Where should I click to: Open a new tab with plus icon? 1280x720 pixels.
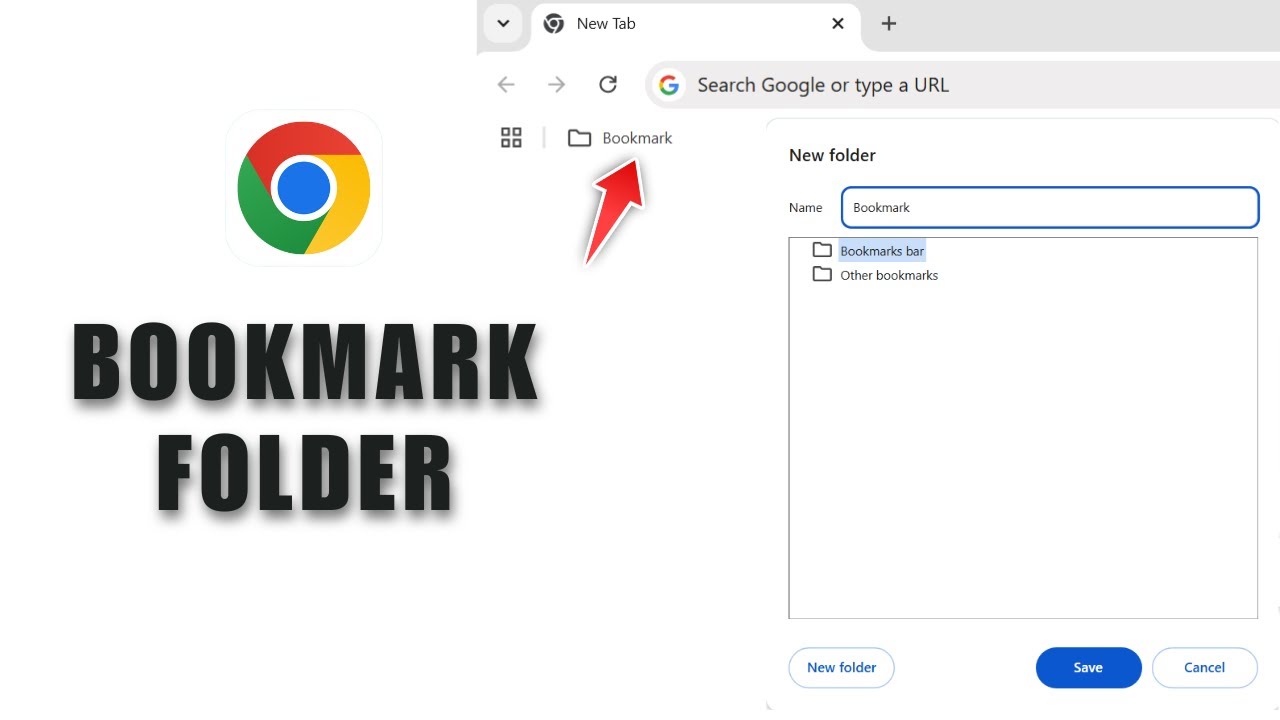[x=889, y=23]
